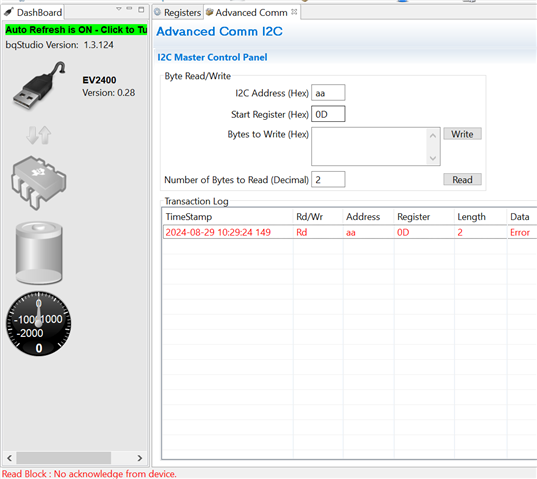Viewport: 537px width, 479px height.
Task: Turn off Auto Refresh banner
Action: point(76,30)
